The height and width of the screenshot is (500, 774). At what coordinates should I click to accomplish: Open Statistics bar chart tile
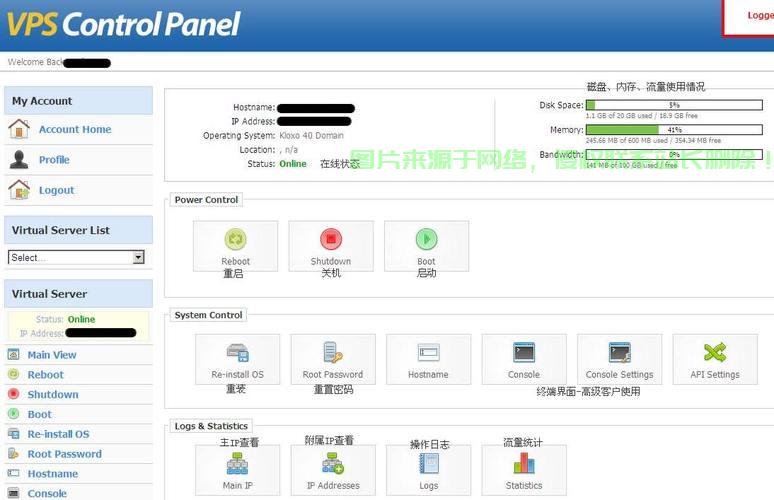(524, 470)
